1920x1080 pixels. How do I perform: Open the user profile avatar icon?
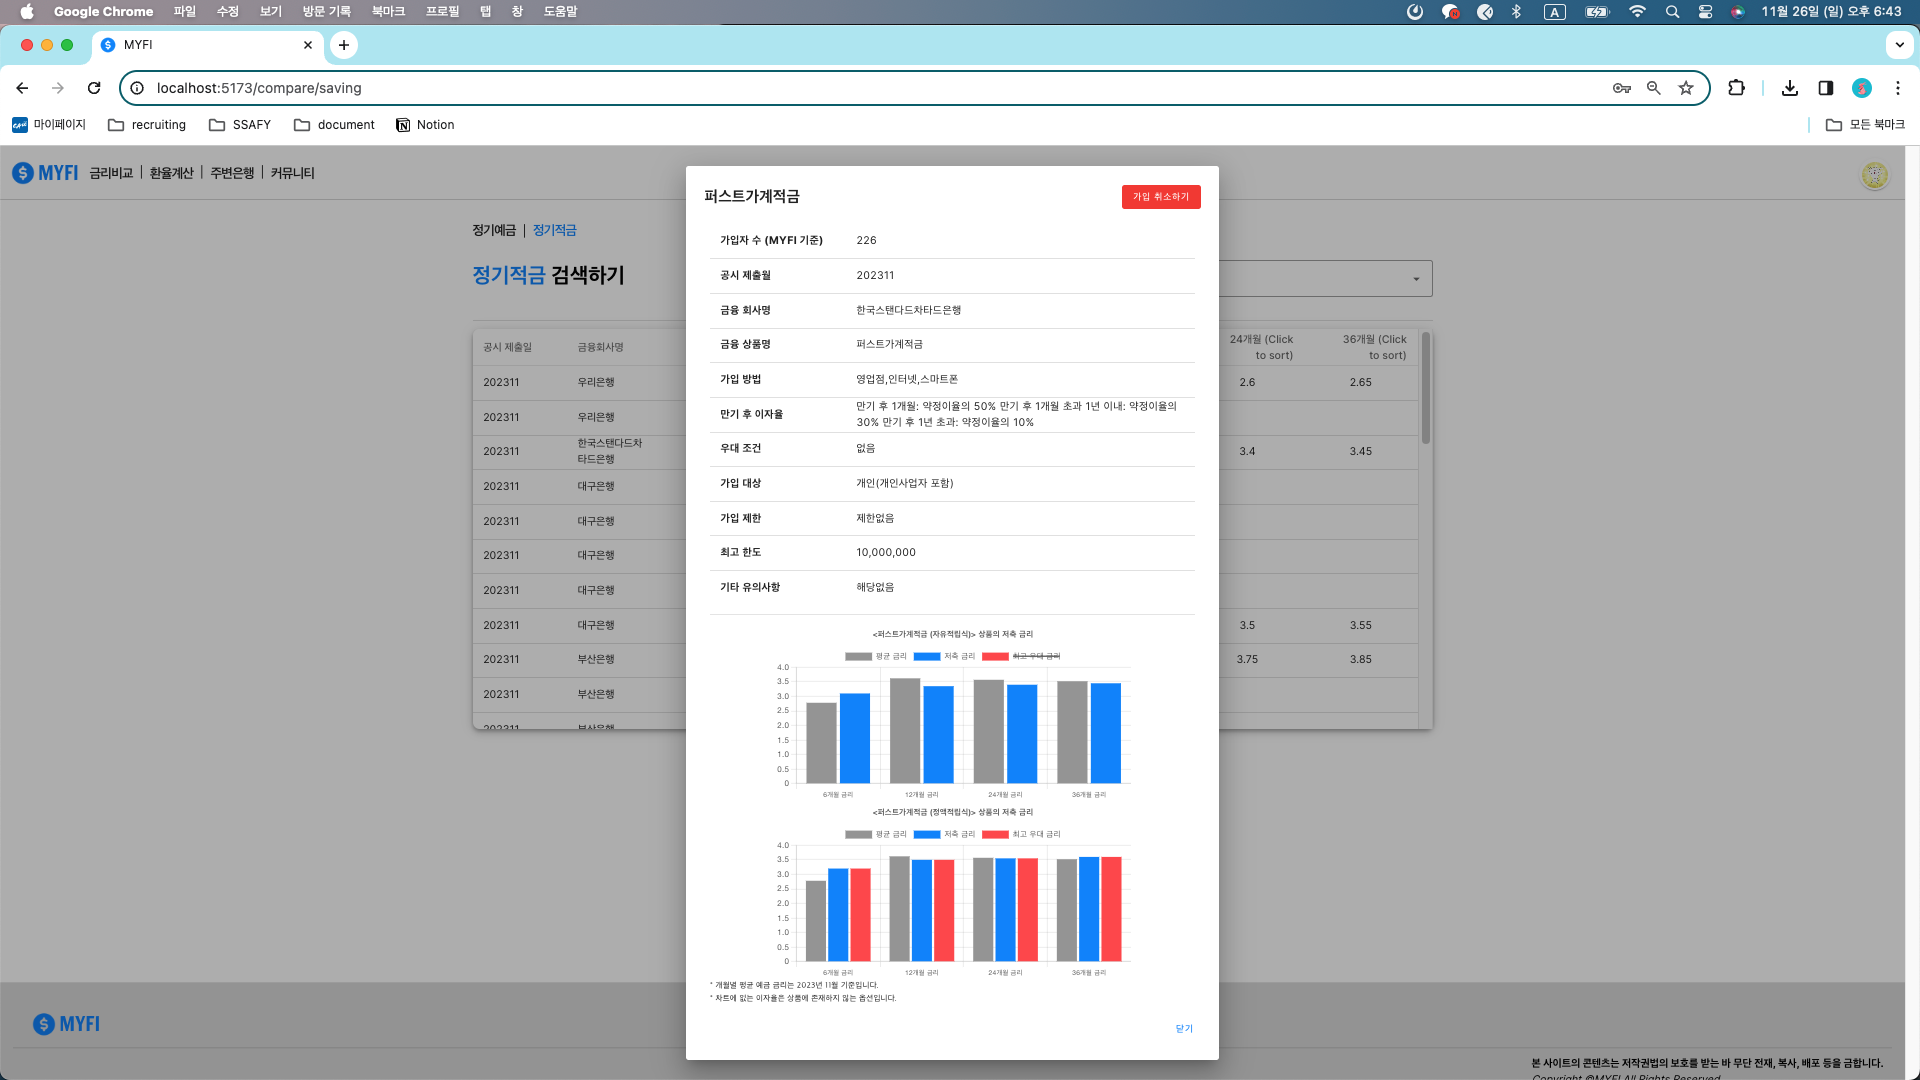1873,175
